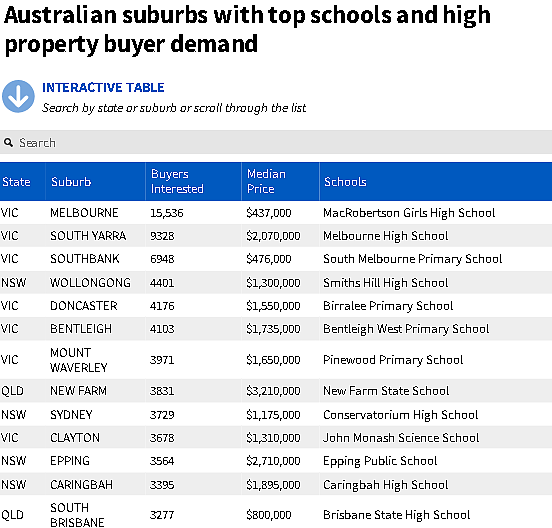Viewport: 552px width, 528px height.
Task: Click John Monash Science School entry
Action: click(401, 438)
